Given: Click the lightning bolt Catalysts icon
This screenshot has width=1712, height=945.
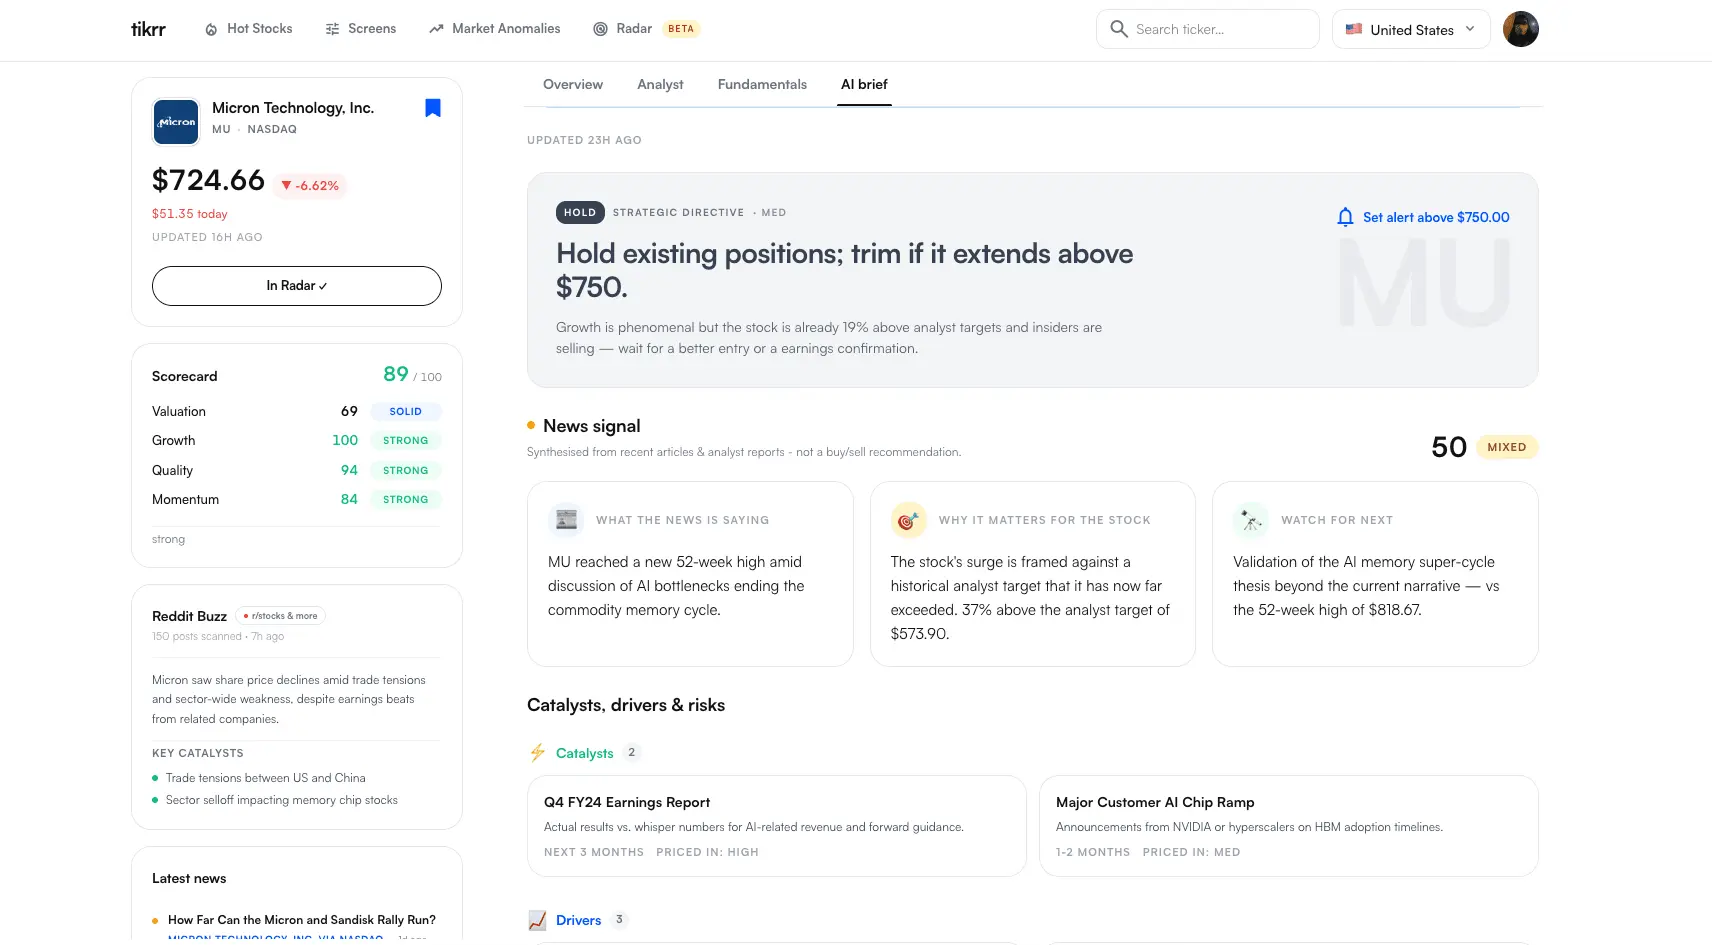Looking at the screenshot, I should (x=537, y=753).
